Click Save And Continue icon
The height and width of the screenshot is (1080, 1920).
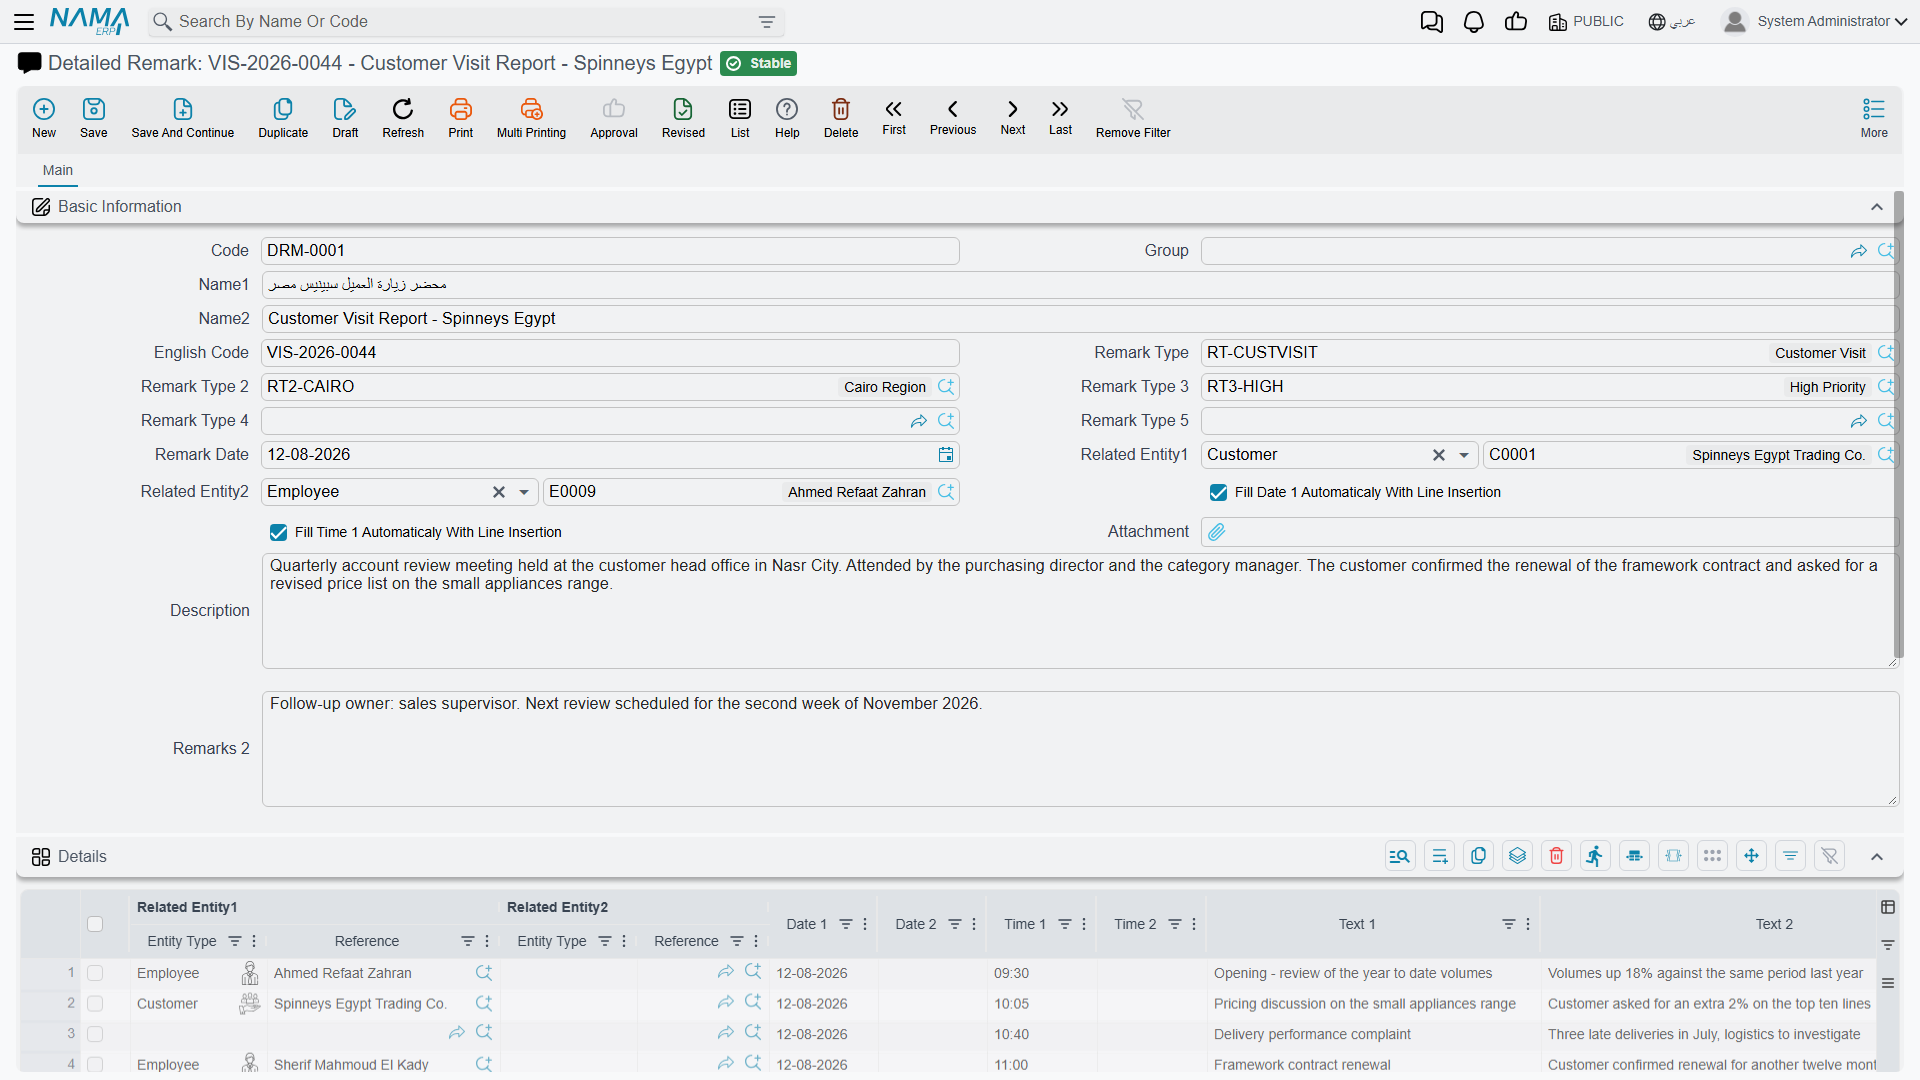pyautogui.click(x=183, y=117)
